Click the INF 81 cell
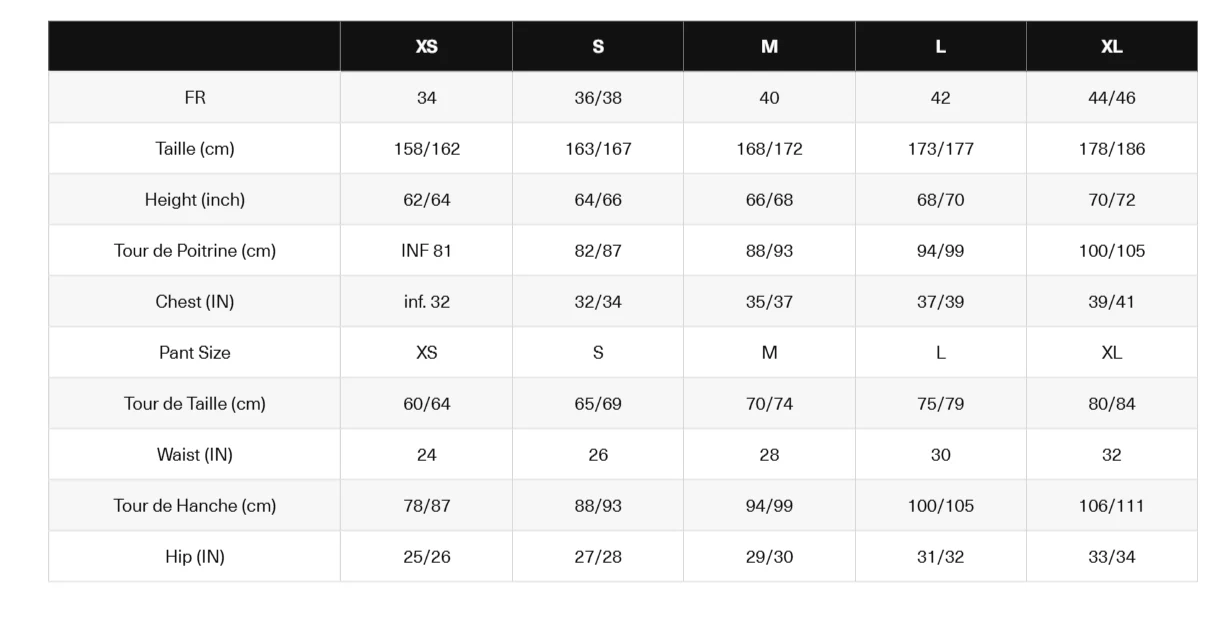The image size is (1227, 622). (426, 251)
